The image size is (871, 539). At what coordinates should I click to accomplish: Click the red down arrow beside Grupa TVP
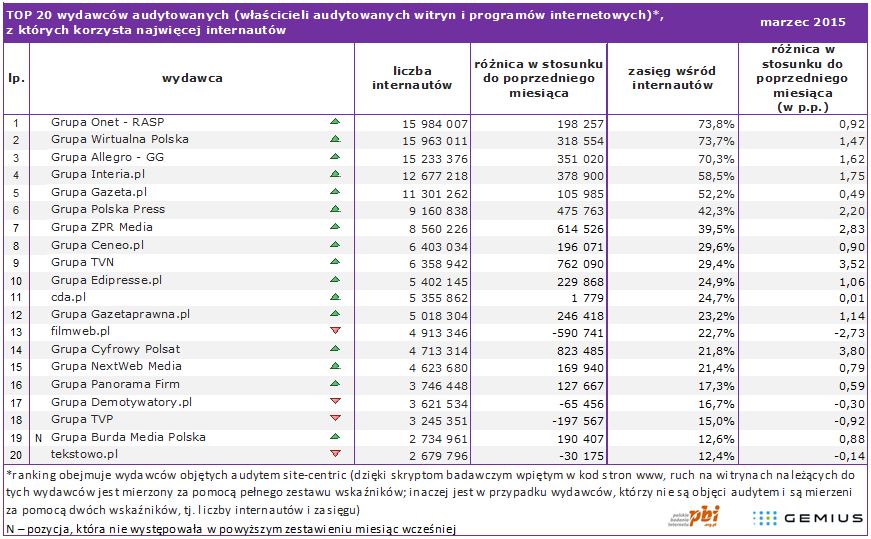[335, 419]
